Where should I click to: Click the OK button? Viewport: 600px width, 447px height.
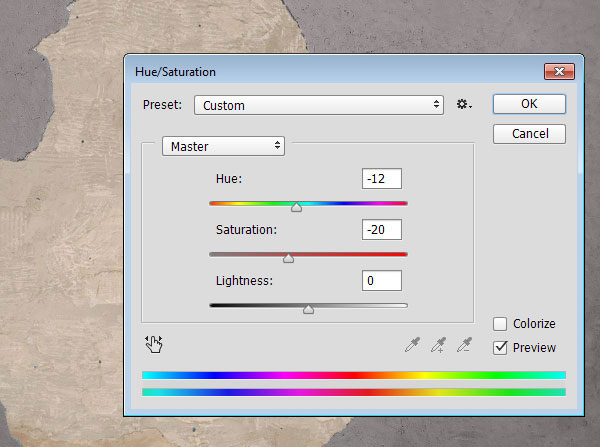529,104
